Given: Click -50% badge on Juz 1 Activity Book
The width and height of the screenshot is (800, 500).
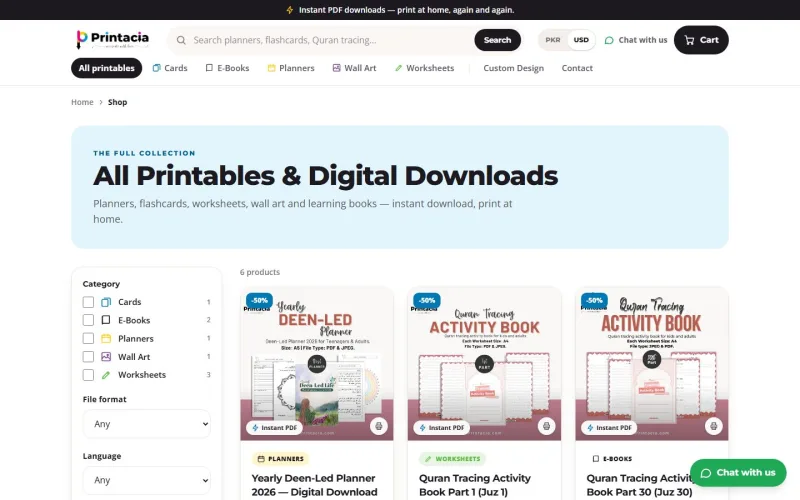Looking at the screenshot, I should (x=427, y=300).
